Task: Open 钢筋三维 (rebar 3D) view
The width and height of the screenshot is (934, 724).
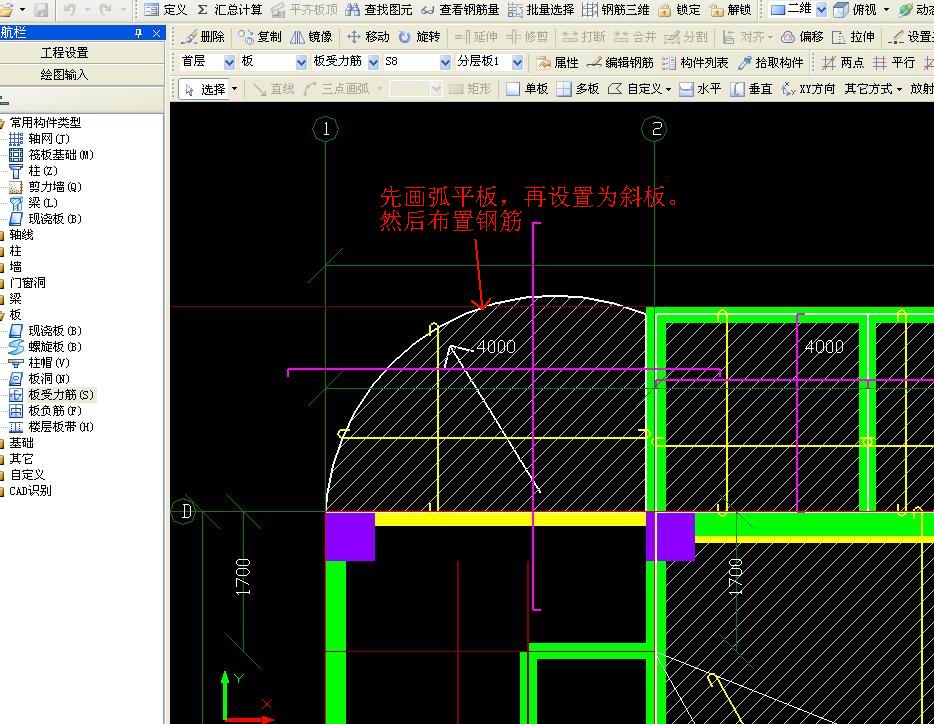Action: pyautogui.click(x=616, y=10)
